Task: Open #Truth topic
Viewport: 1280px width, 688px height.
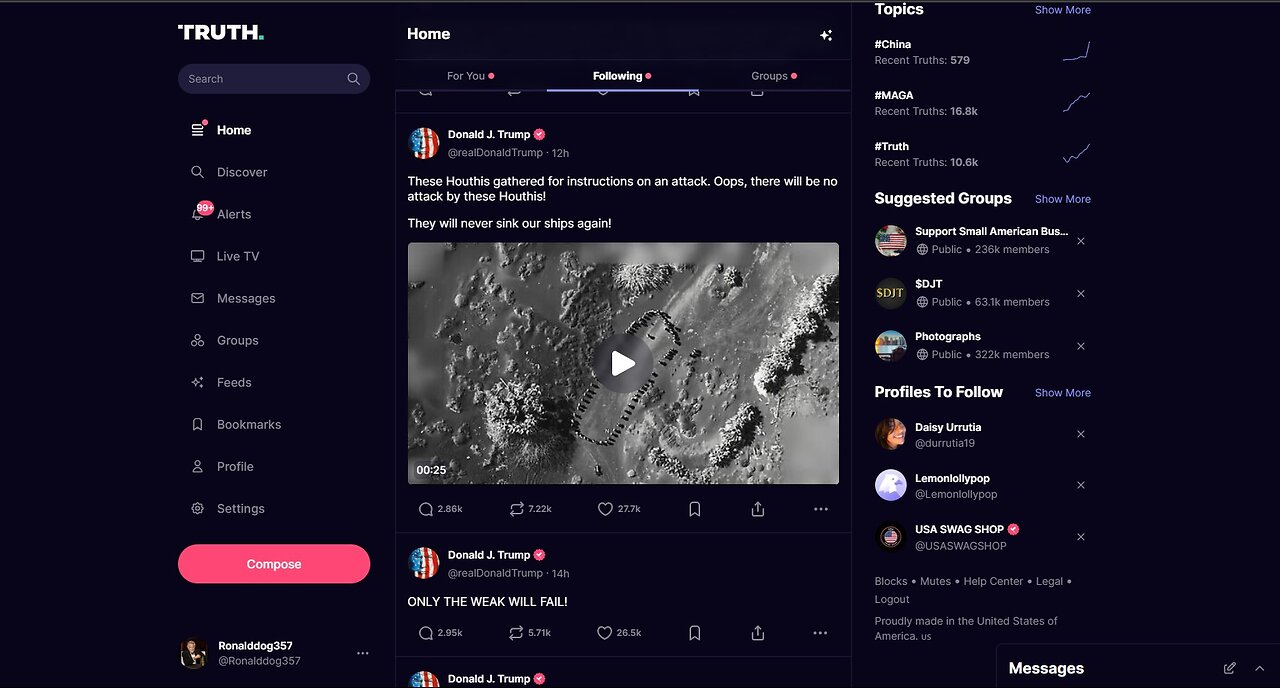Action: 892,146
